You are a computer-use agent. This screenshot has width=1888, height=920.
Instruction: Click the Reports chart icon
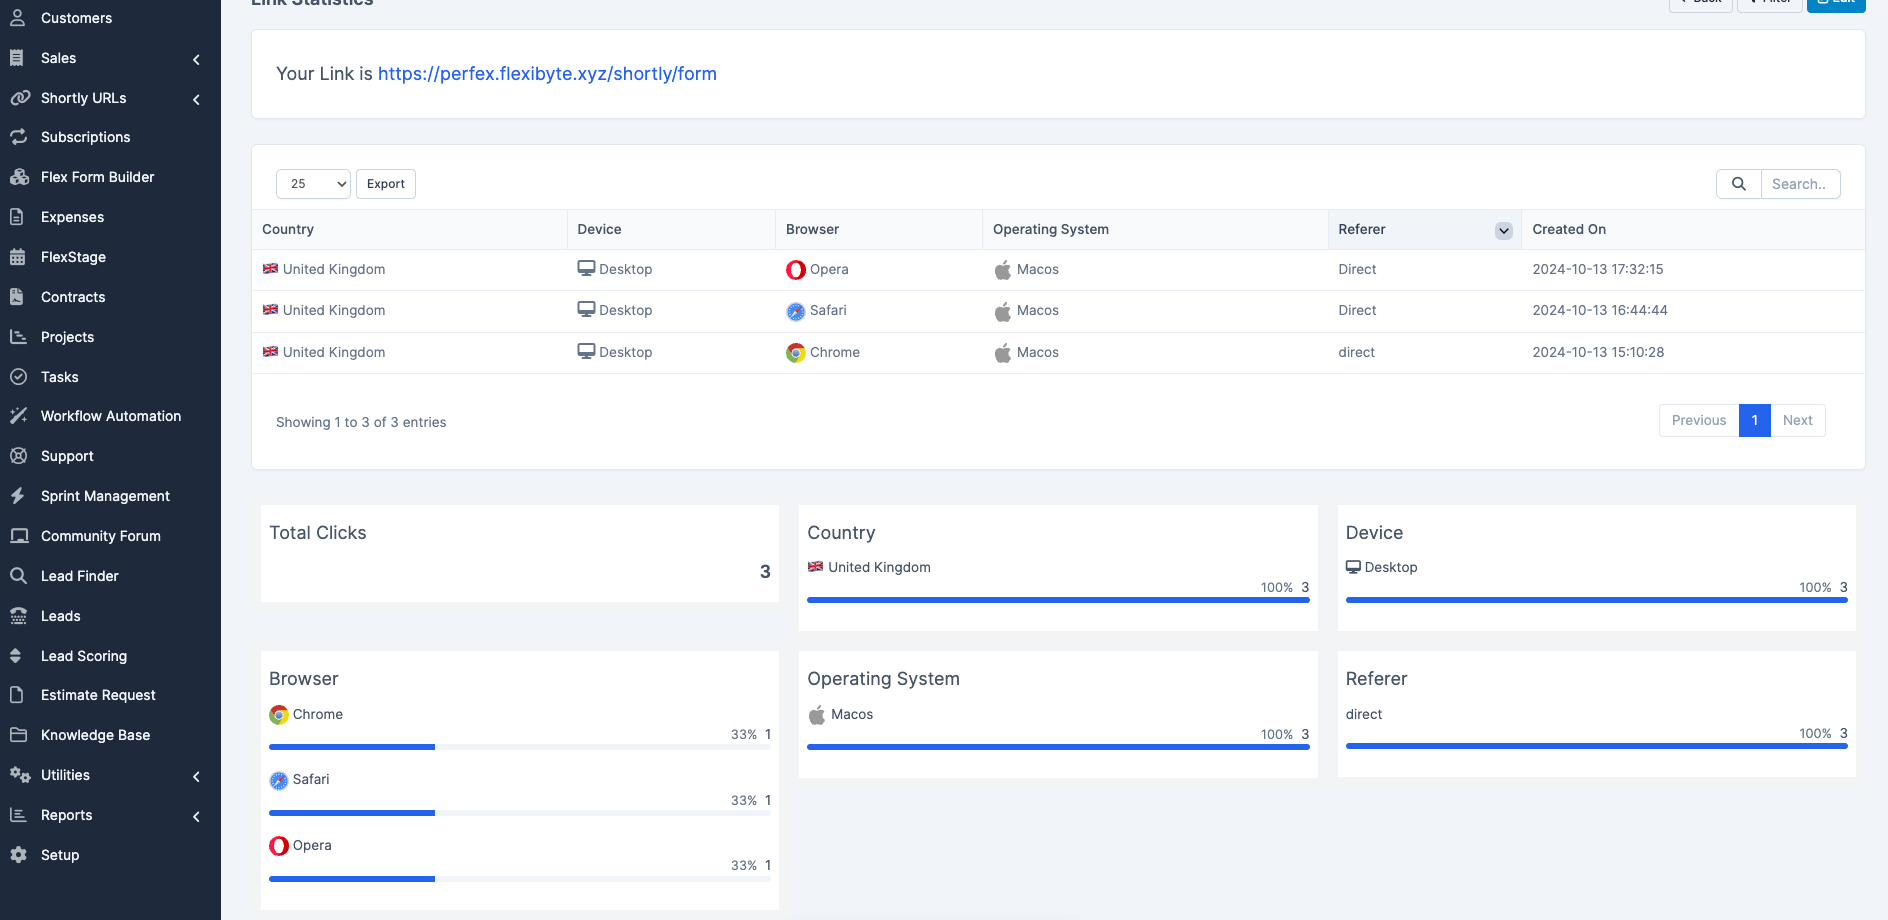[x=18, y=815]
